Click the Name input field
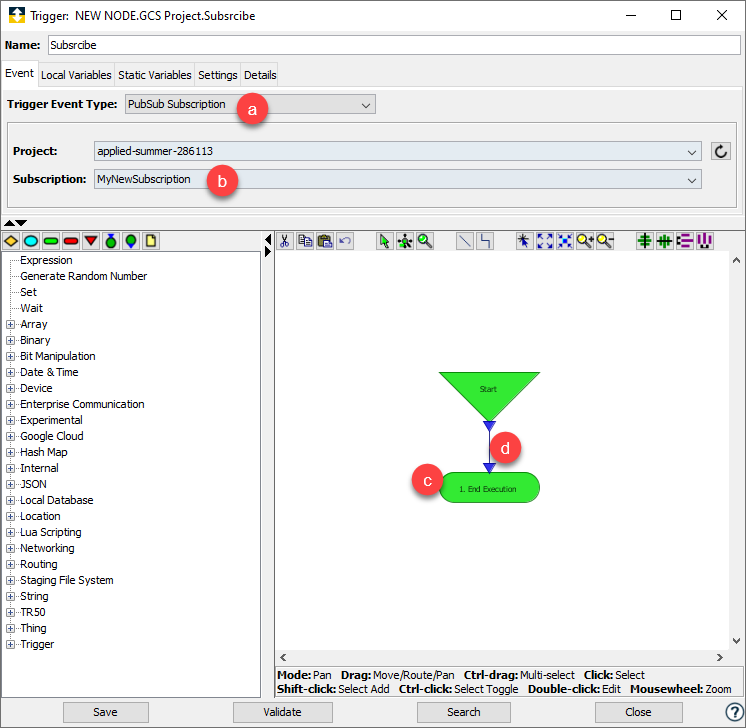The height and width of the screenshot is (728, 746). click(x=394, y=45)
